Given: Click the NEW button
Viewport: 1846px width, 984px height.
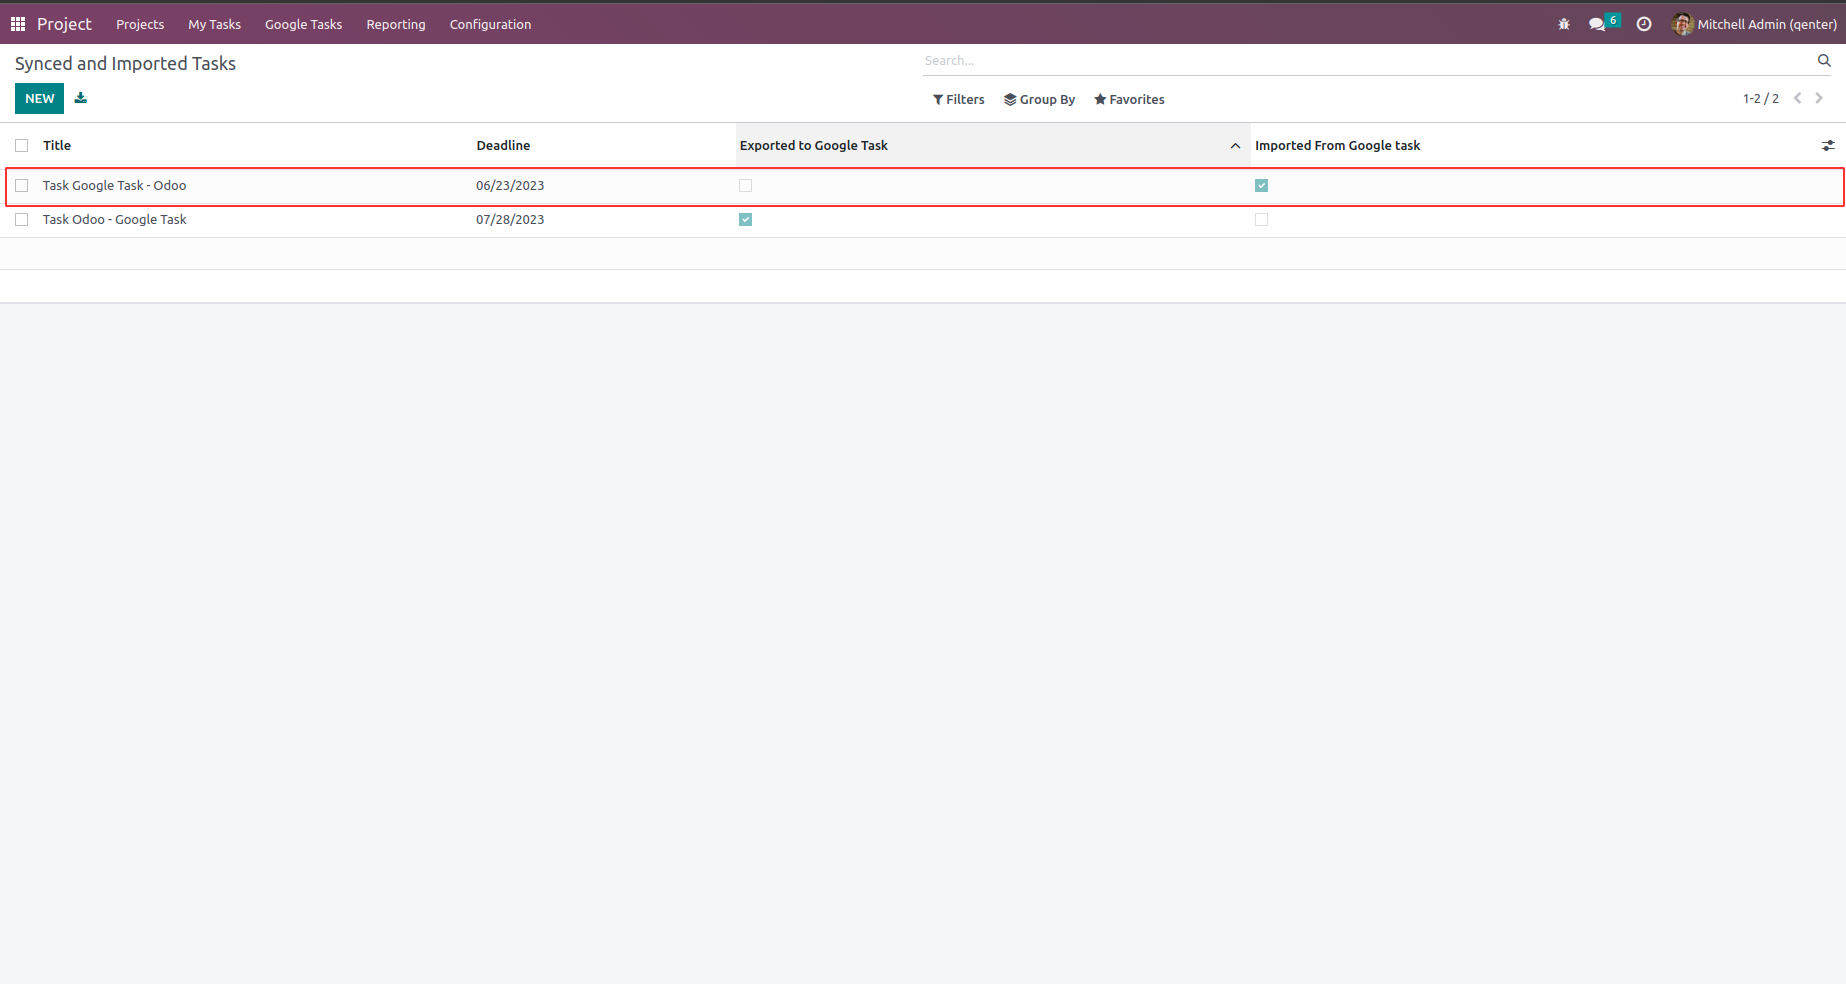Looking at the screenshot, I should 39,98.
